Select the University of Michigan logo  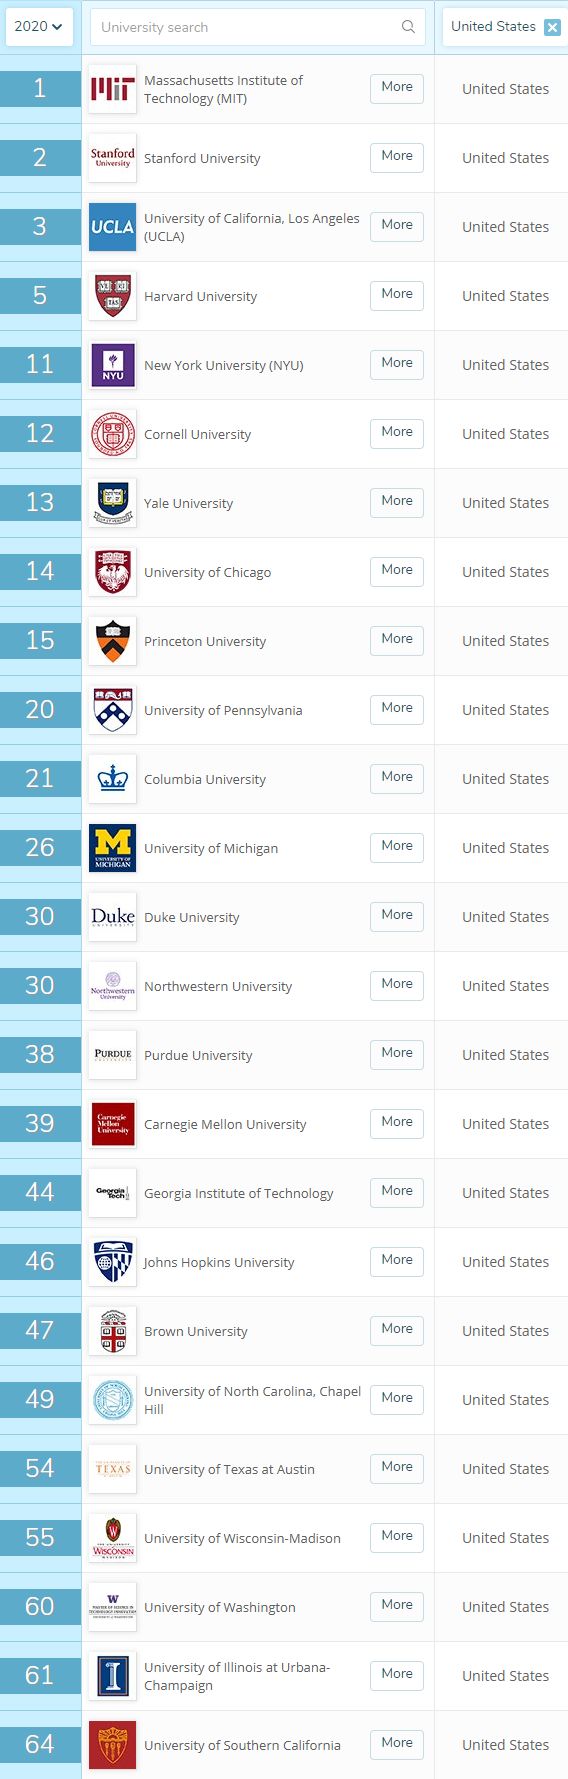click(112, 848)
